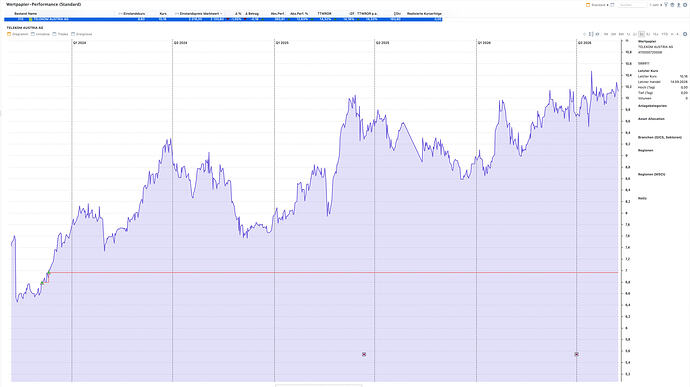The height and width of the screenshot is (387, 690).
Task: Click event marker near Q3 2025 line
Action: (x=364, y=354)
